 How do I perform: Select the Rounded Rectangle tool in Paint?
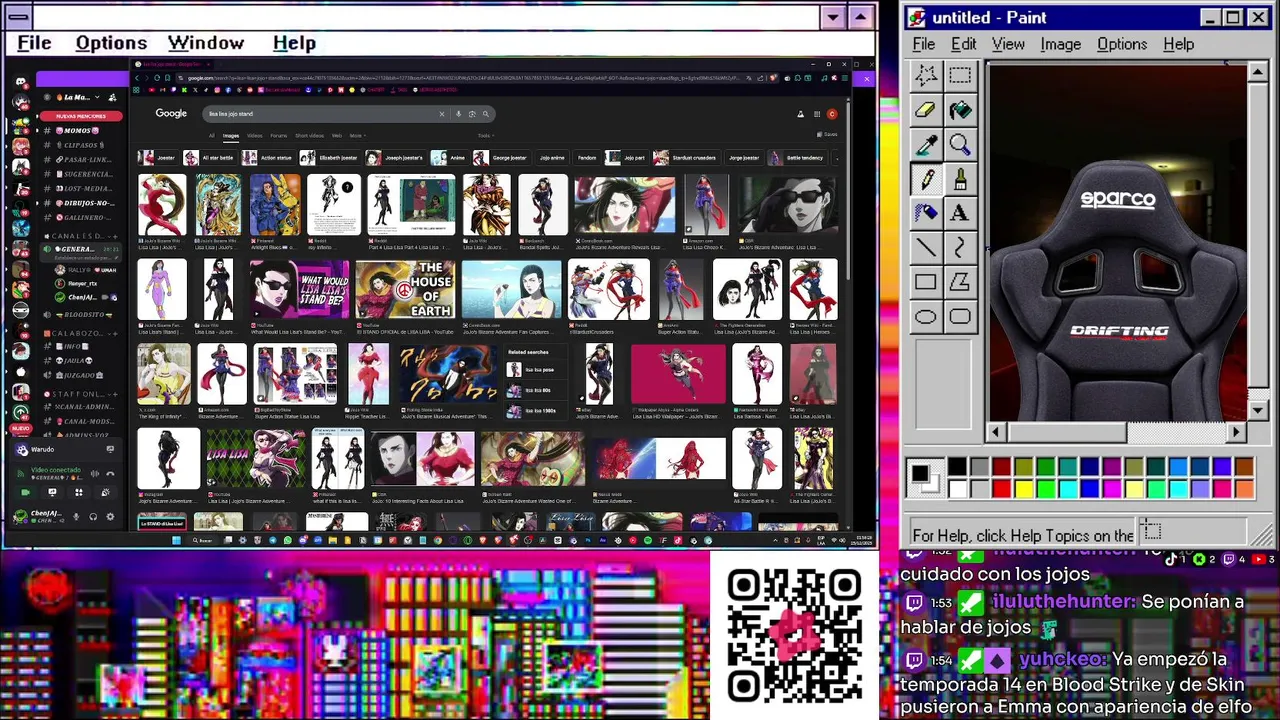click(x=960, y=317)
